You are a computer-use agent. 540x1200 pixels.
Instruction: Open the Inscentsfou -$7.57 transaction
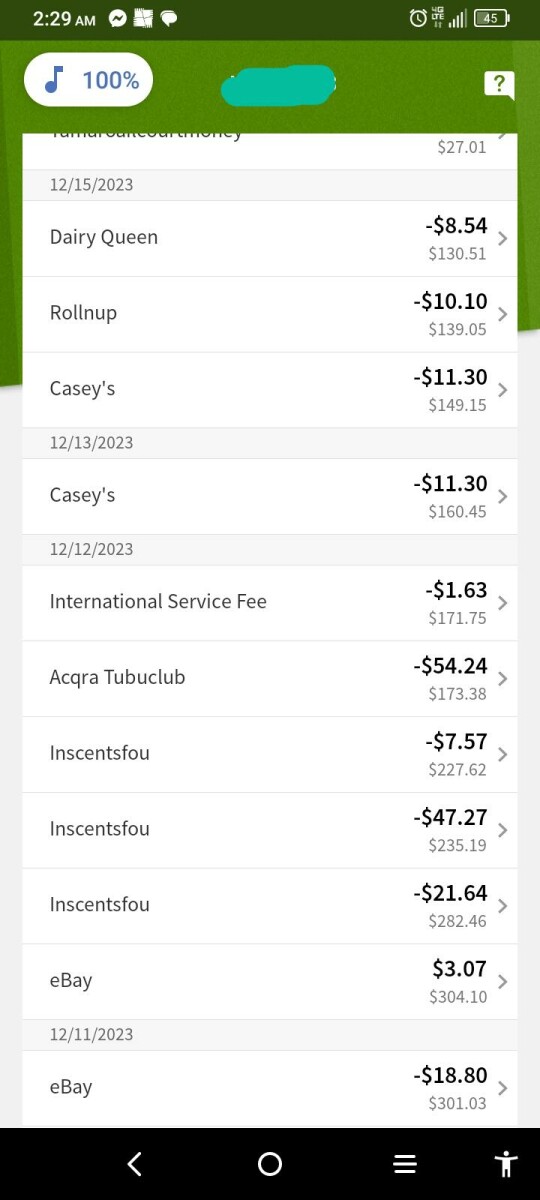click(270, 754)
